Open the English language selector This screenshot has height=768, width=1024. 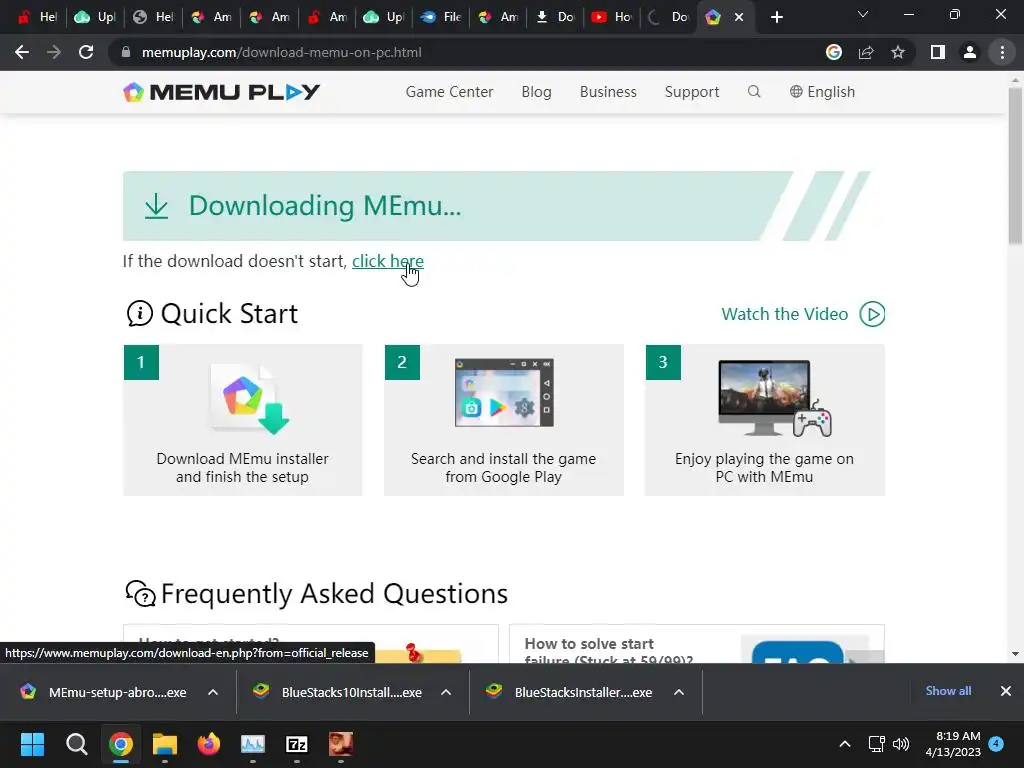pos(822,91)
